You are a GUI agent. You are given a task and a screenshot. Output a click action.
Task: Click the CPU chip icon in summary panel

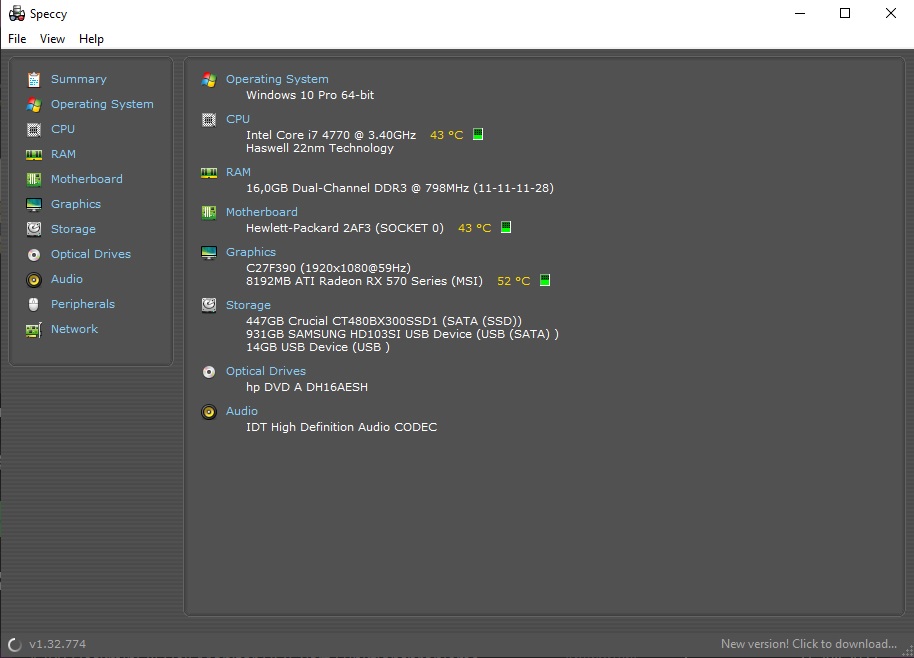209,119
